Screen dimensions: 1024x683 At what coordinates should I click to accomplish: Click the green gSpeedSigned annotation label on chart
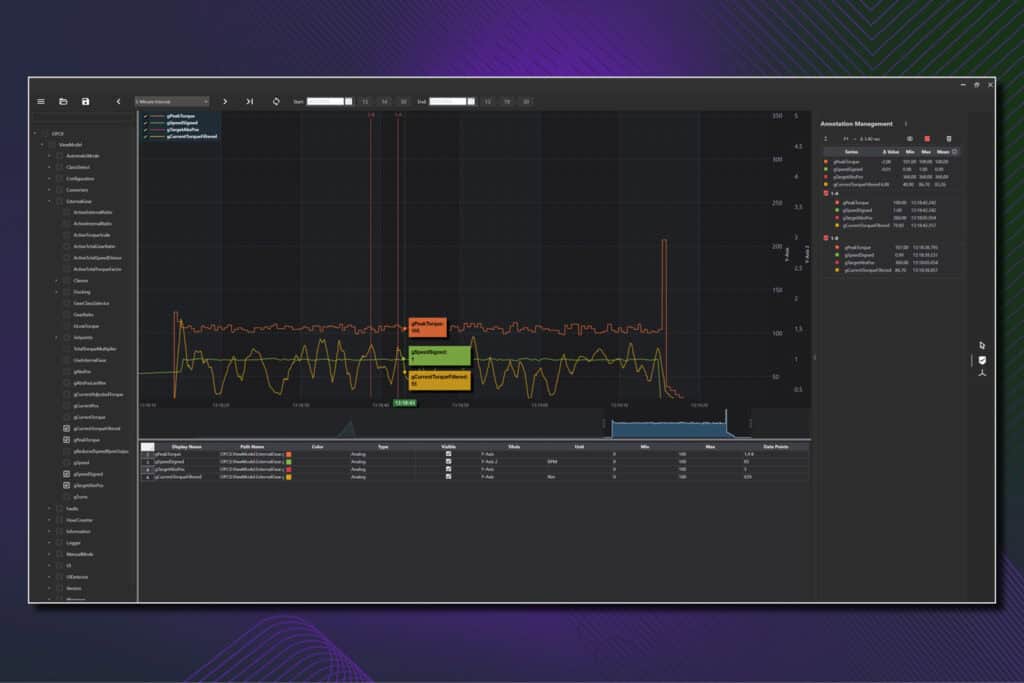440,356
